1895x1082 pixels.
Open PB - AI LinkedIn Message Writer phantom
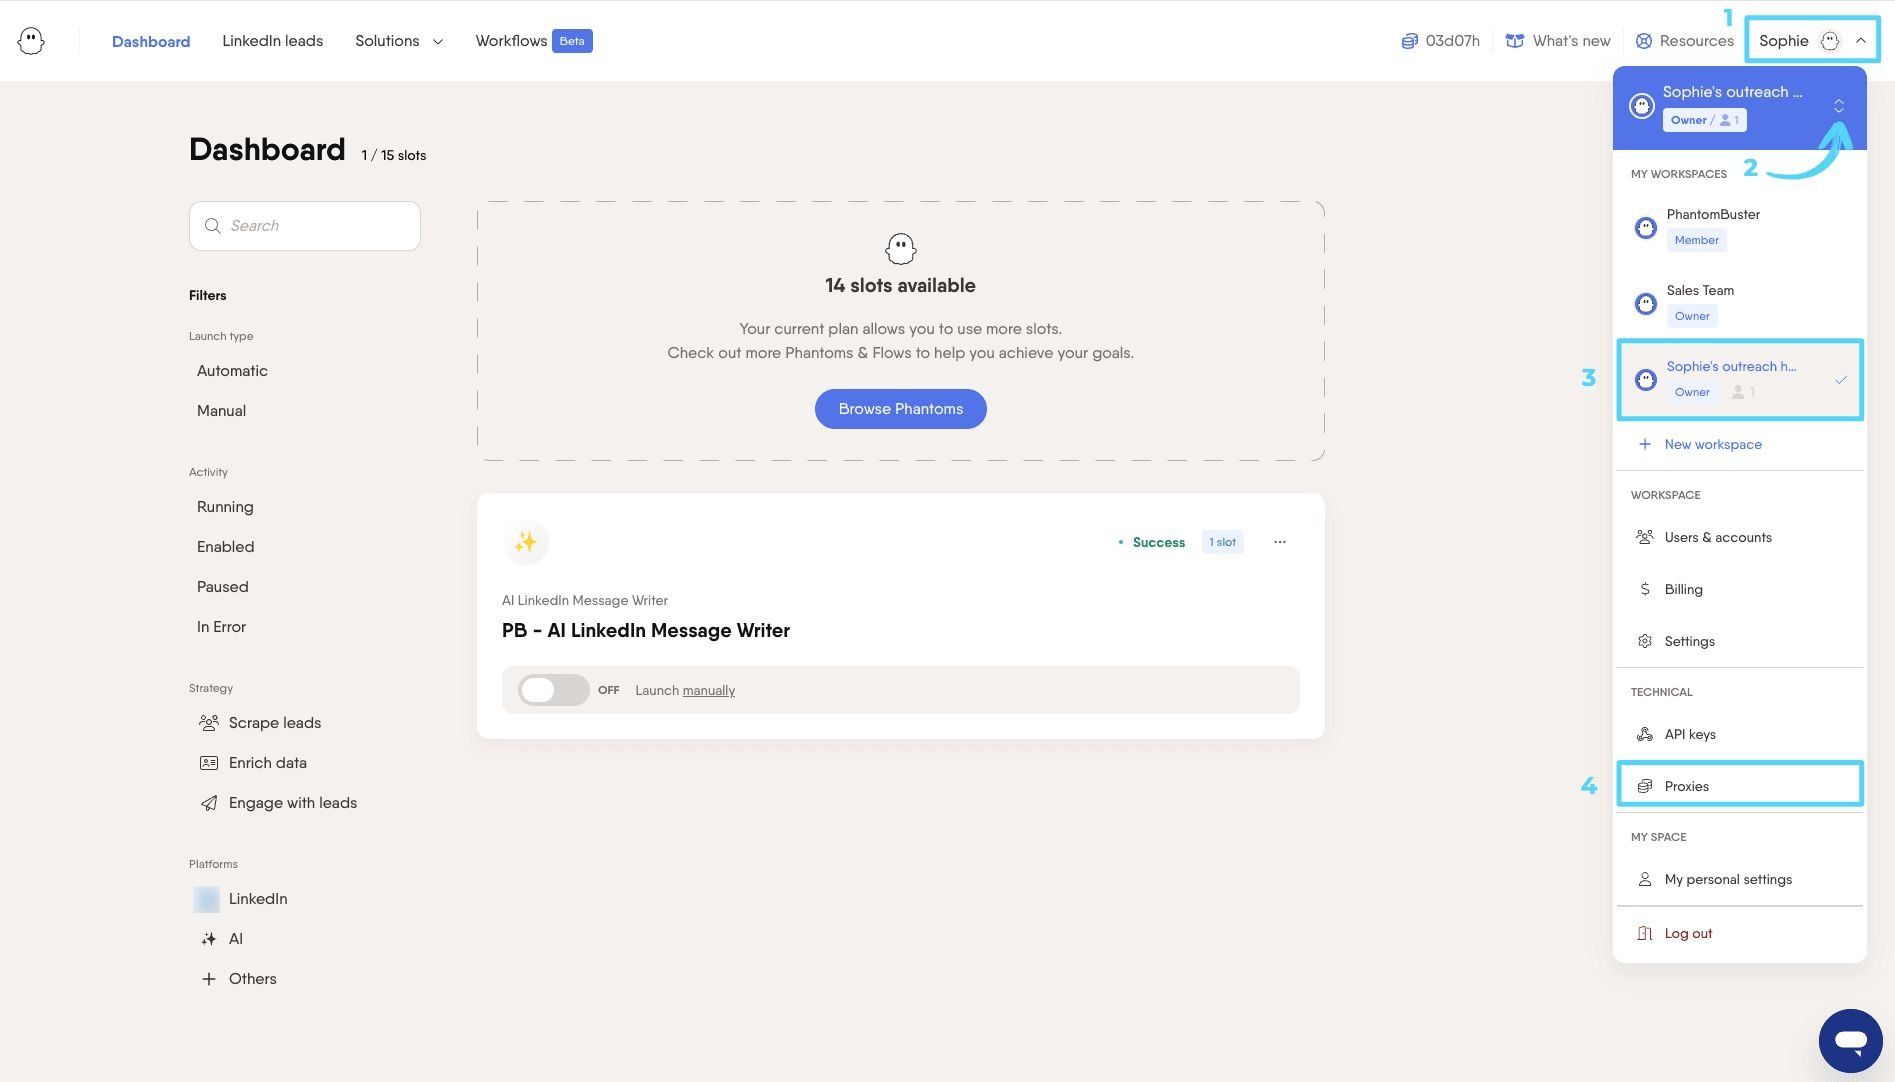[646, 631]
